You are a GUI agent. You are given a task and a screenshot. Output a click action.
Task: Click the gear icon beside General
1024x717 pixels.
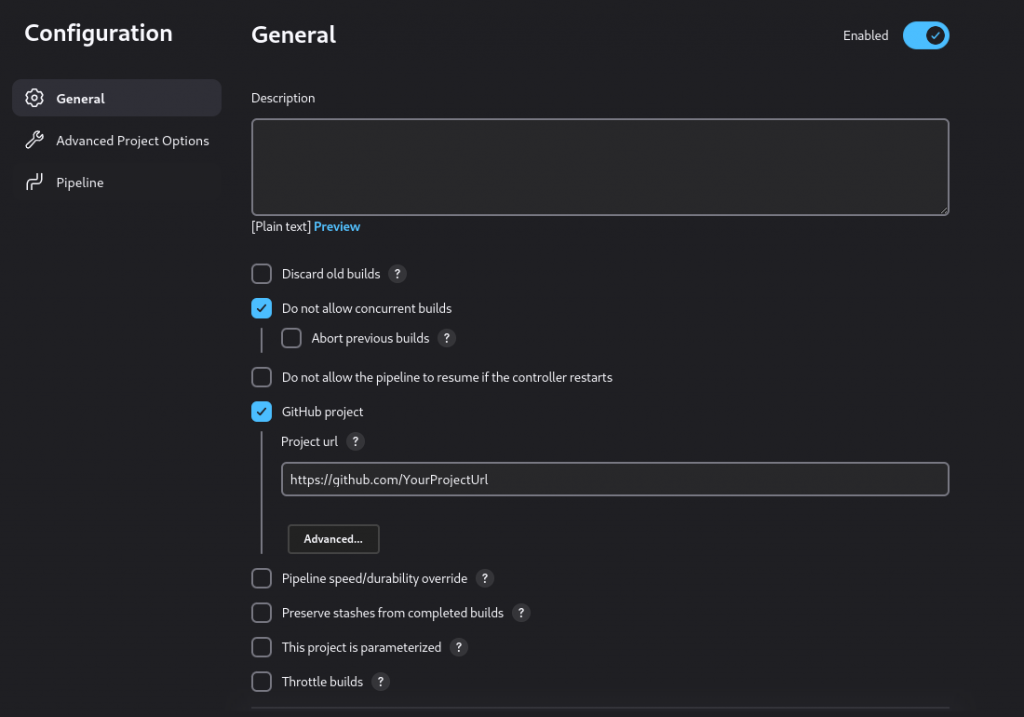point(34,98)
